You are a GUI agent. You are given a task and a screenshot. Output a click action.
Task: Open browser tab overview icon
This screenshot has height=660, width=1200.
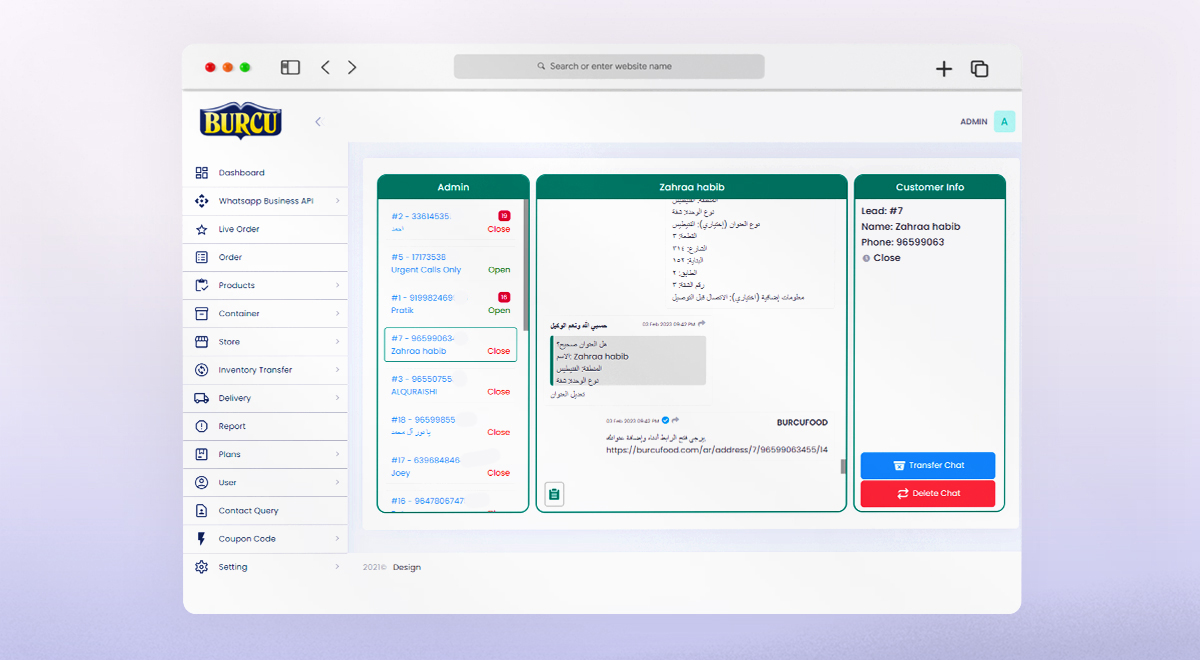point(979,68)
